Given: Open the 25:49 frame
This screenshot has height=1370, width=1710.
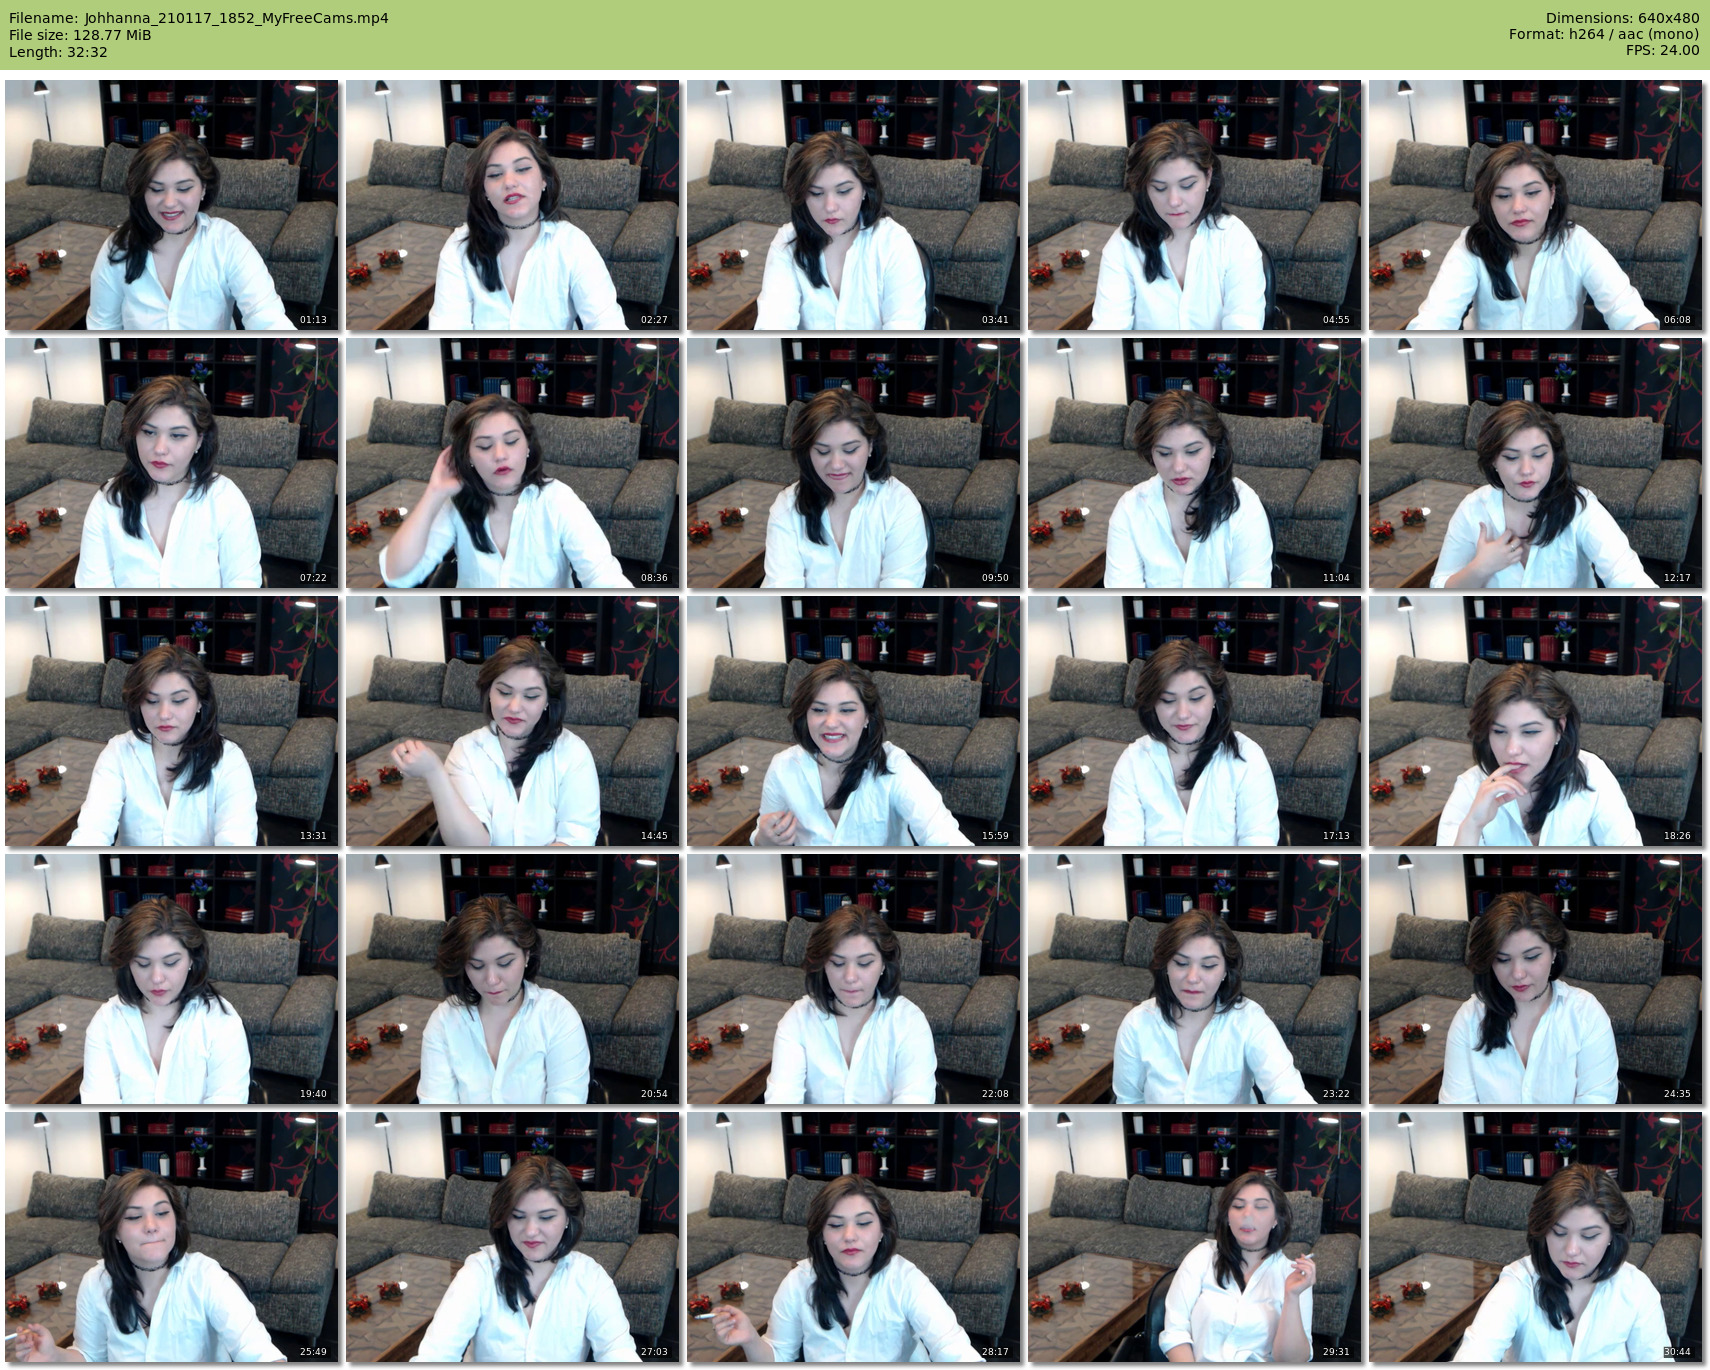Looking at the screenshot, I should 171,1237.
